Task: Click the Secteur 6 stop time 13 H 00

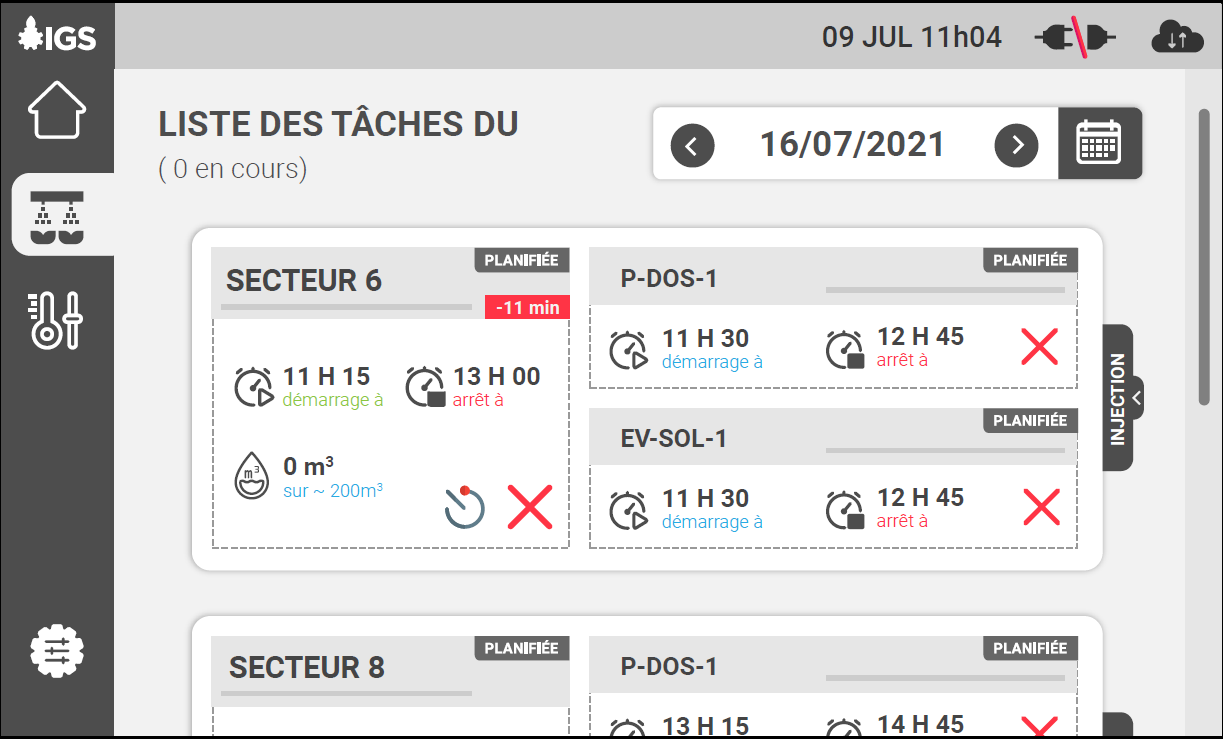Action: (x=495, y=377)
